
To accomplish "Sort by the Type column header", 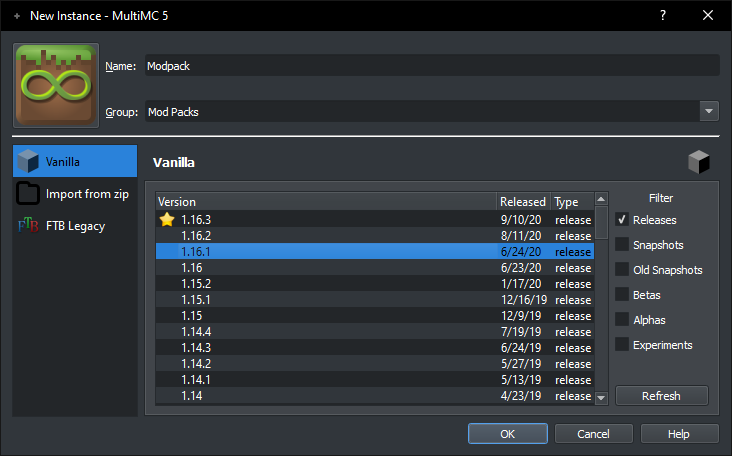I will pos(573,202).
